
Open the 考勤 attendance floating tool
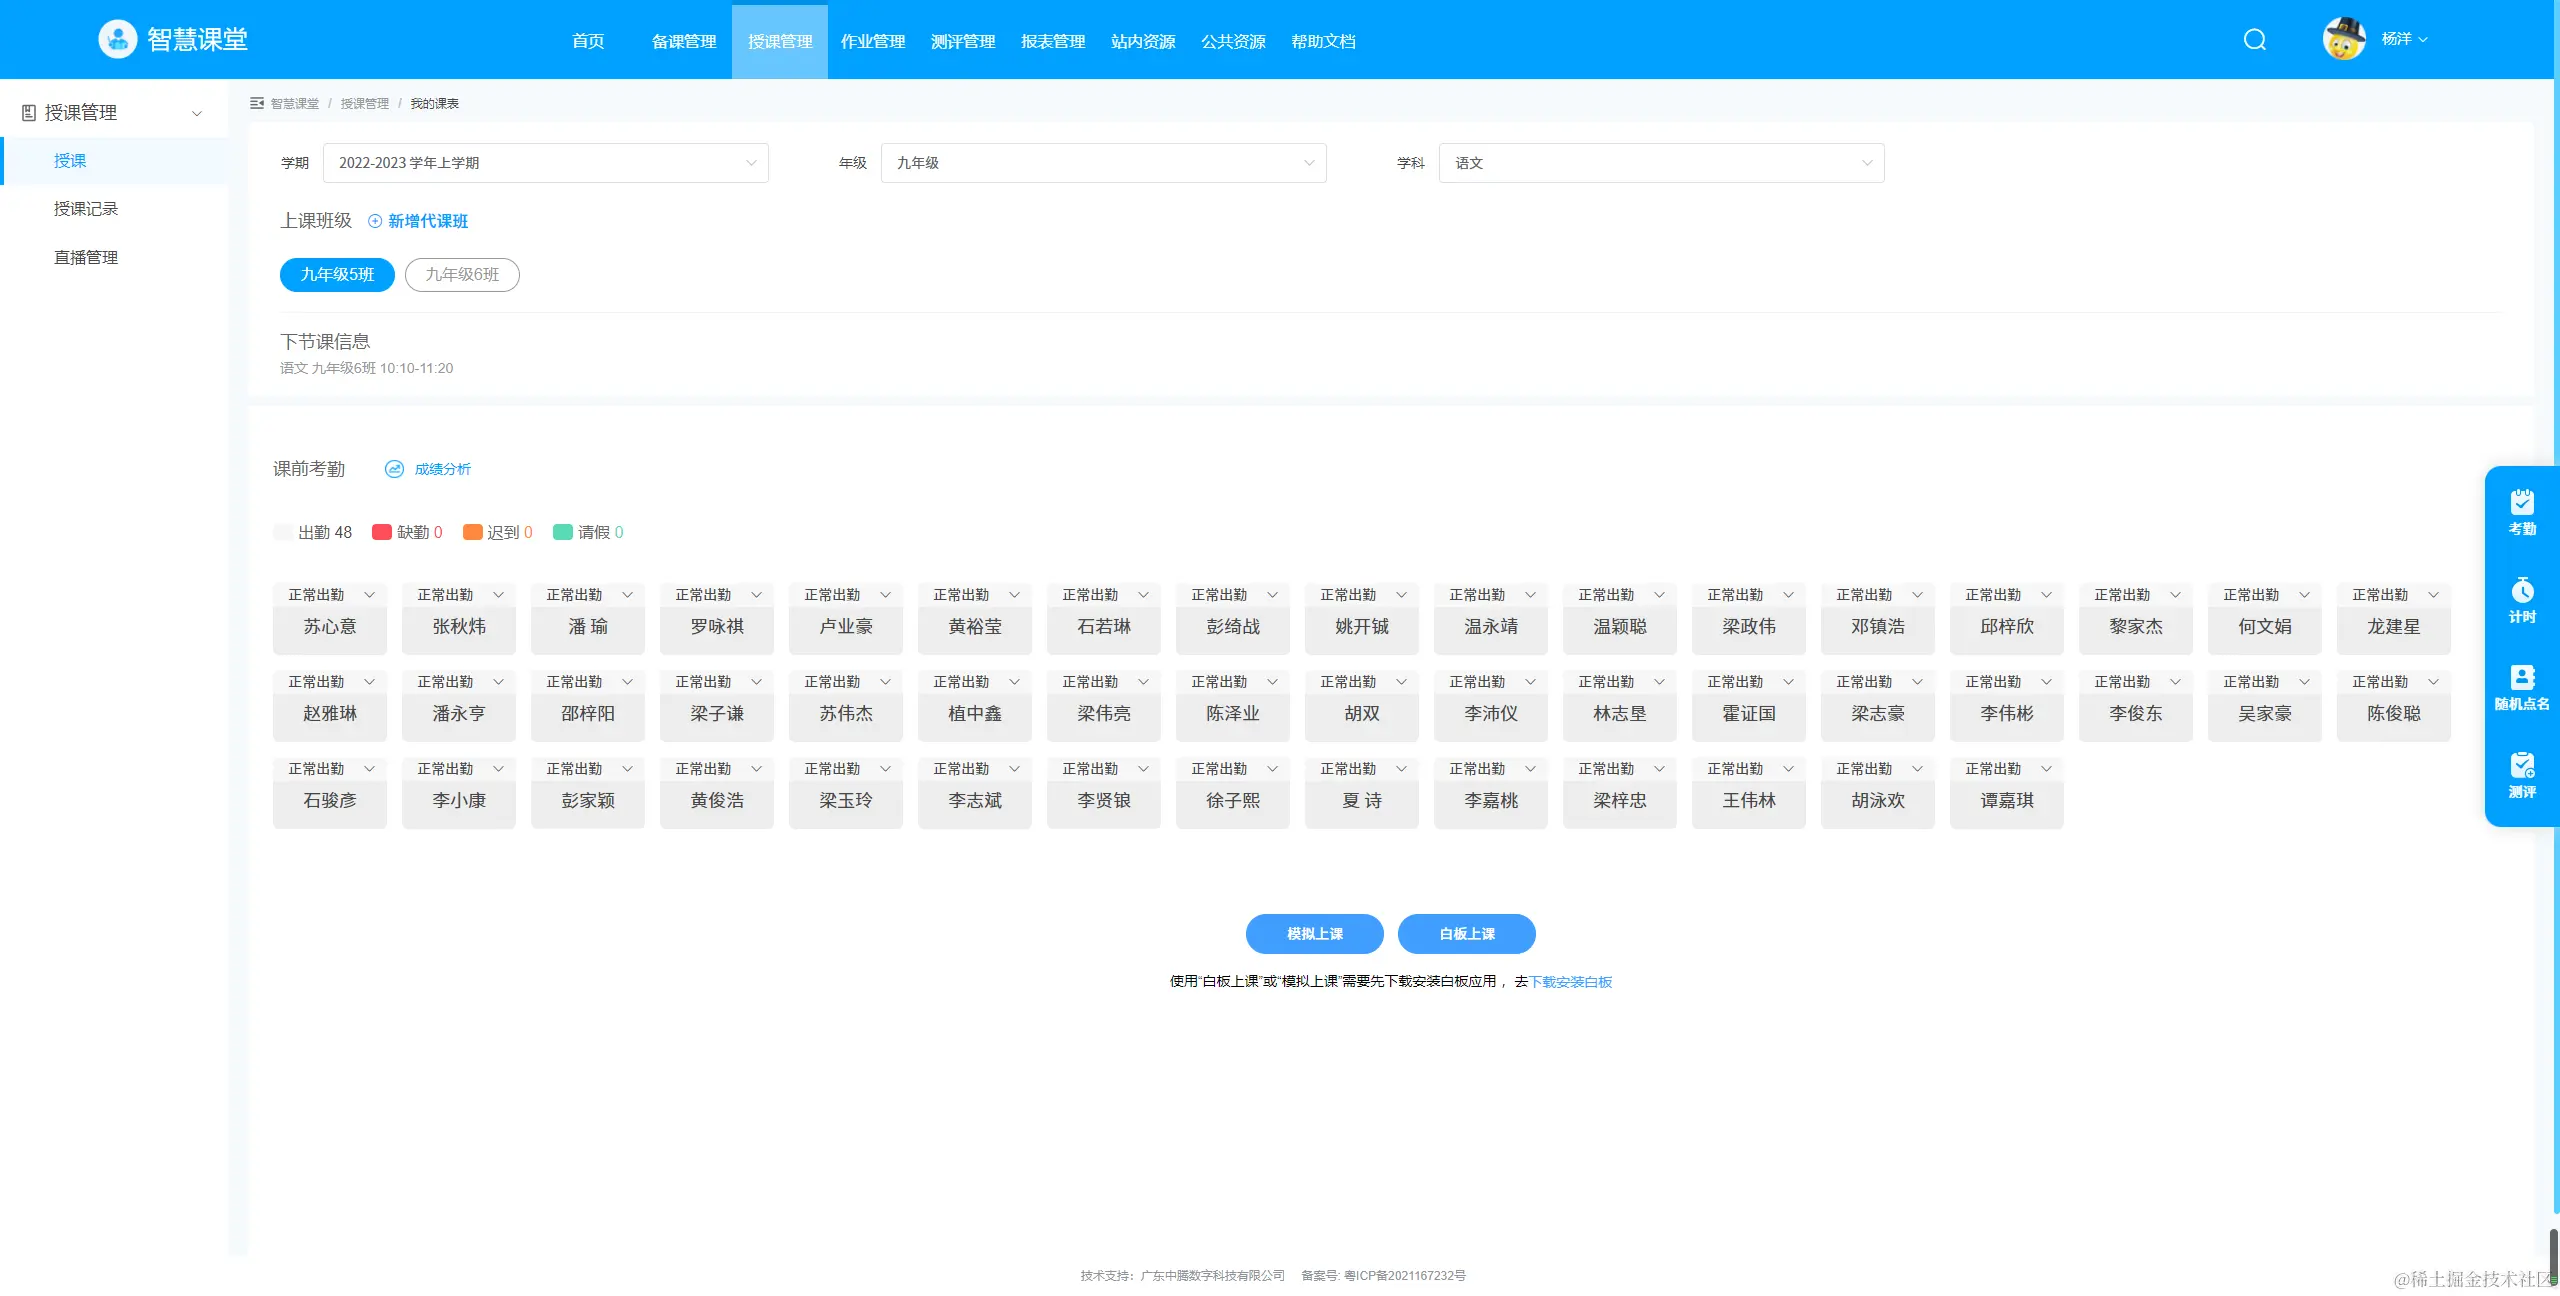(x=2521, y=511)
